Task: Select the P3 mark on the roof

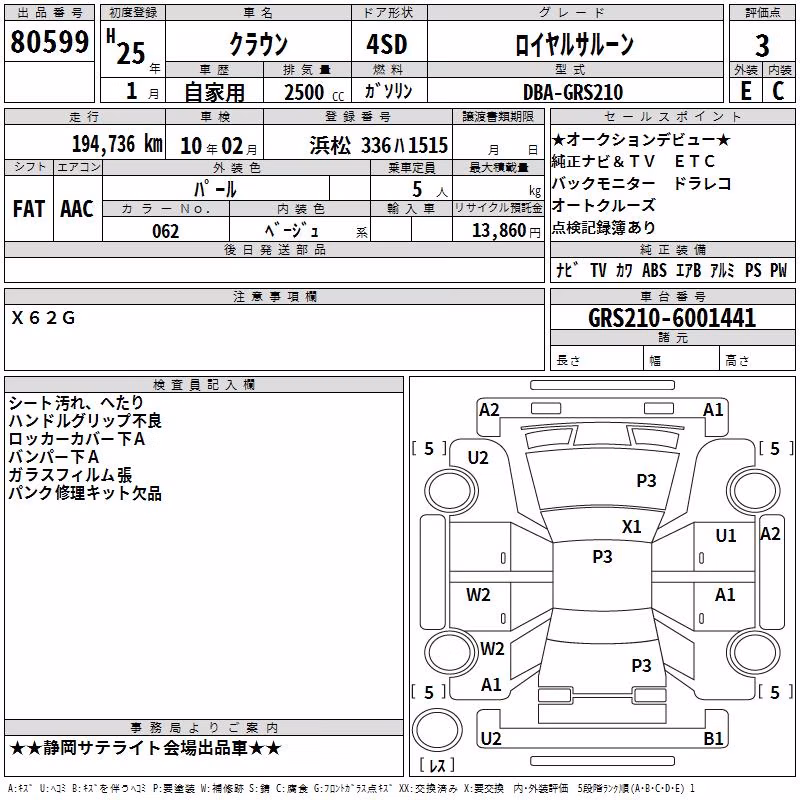Action: click(x=602, y=557)
